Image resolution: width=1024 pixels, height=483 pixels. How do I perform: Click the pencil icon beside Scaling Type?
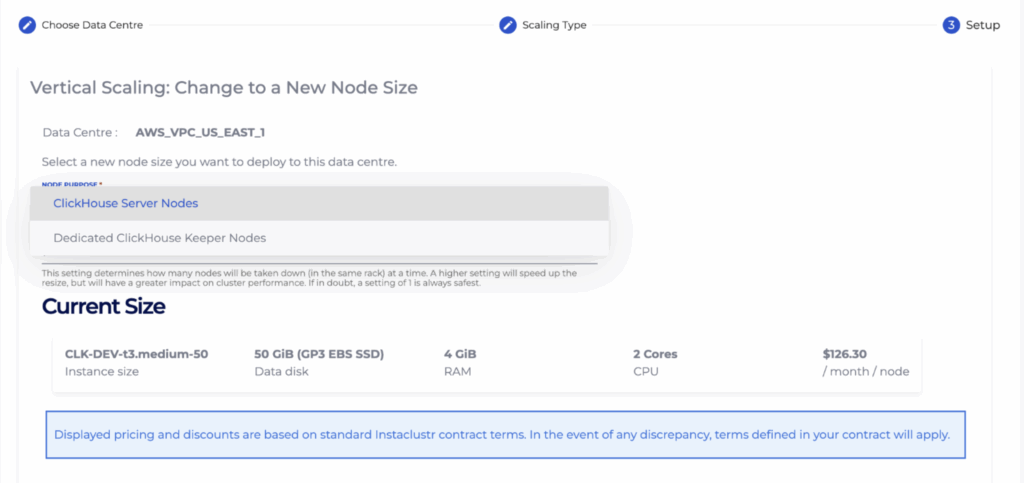click(508, 25)
